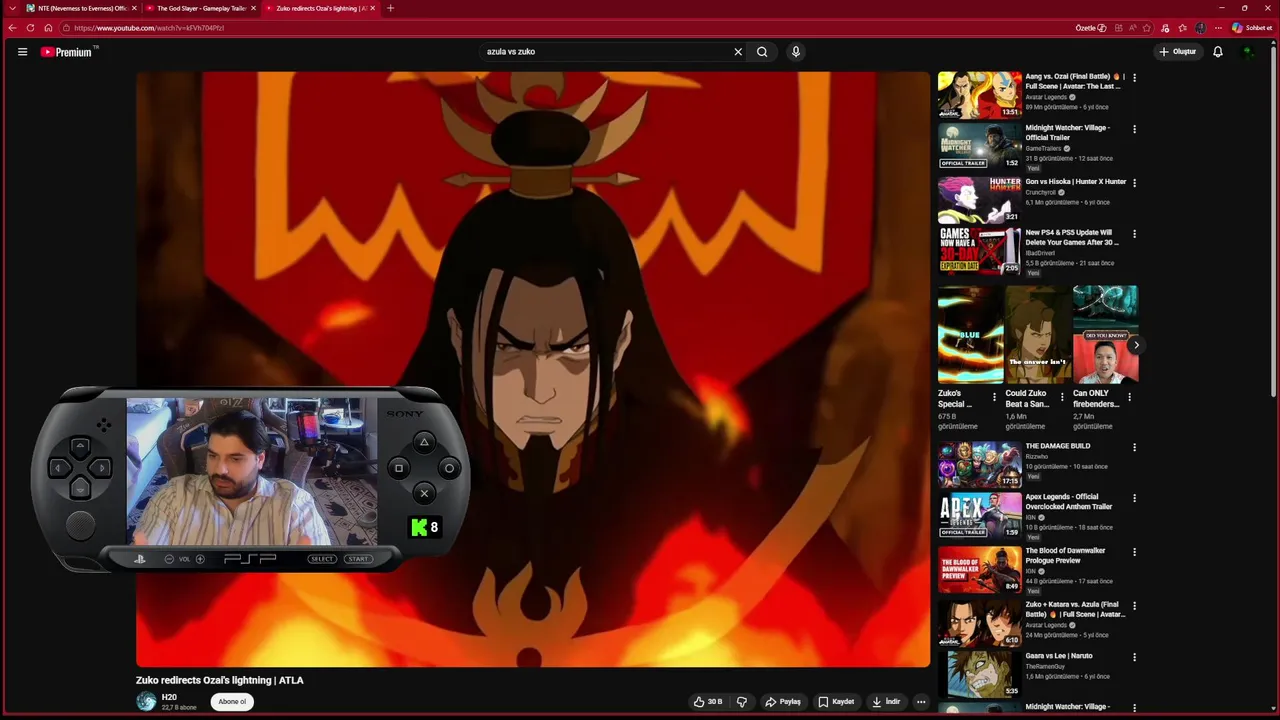Like the video (30 B)
The height and width of the screenshot is (720, 1280).
(x=708, y=702)
